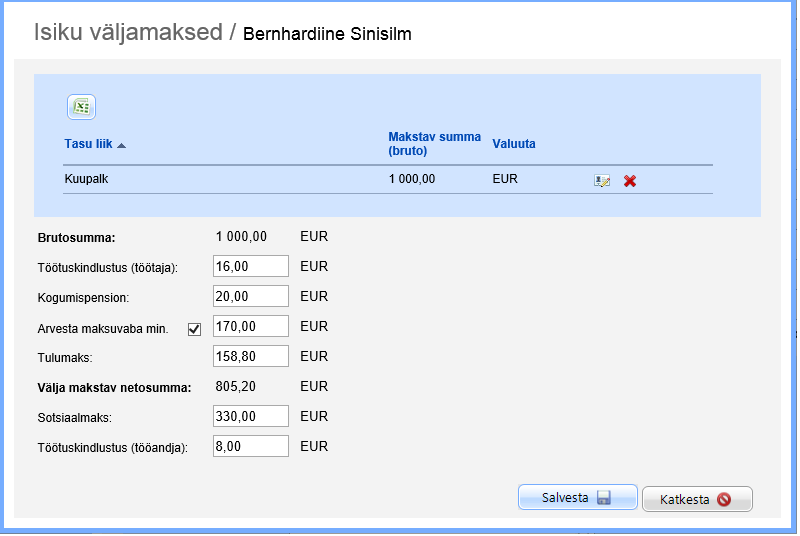Focus the Töötuskindlustus (töötaja) input field
This screenshot has height=536, width=800.
click(x=251, y=266)
